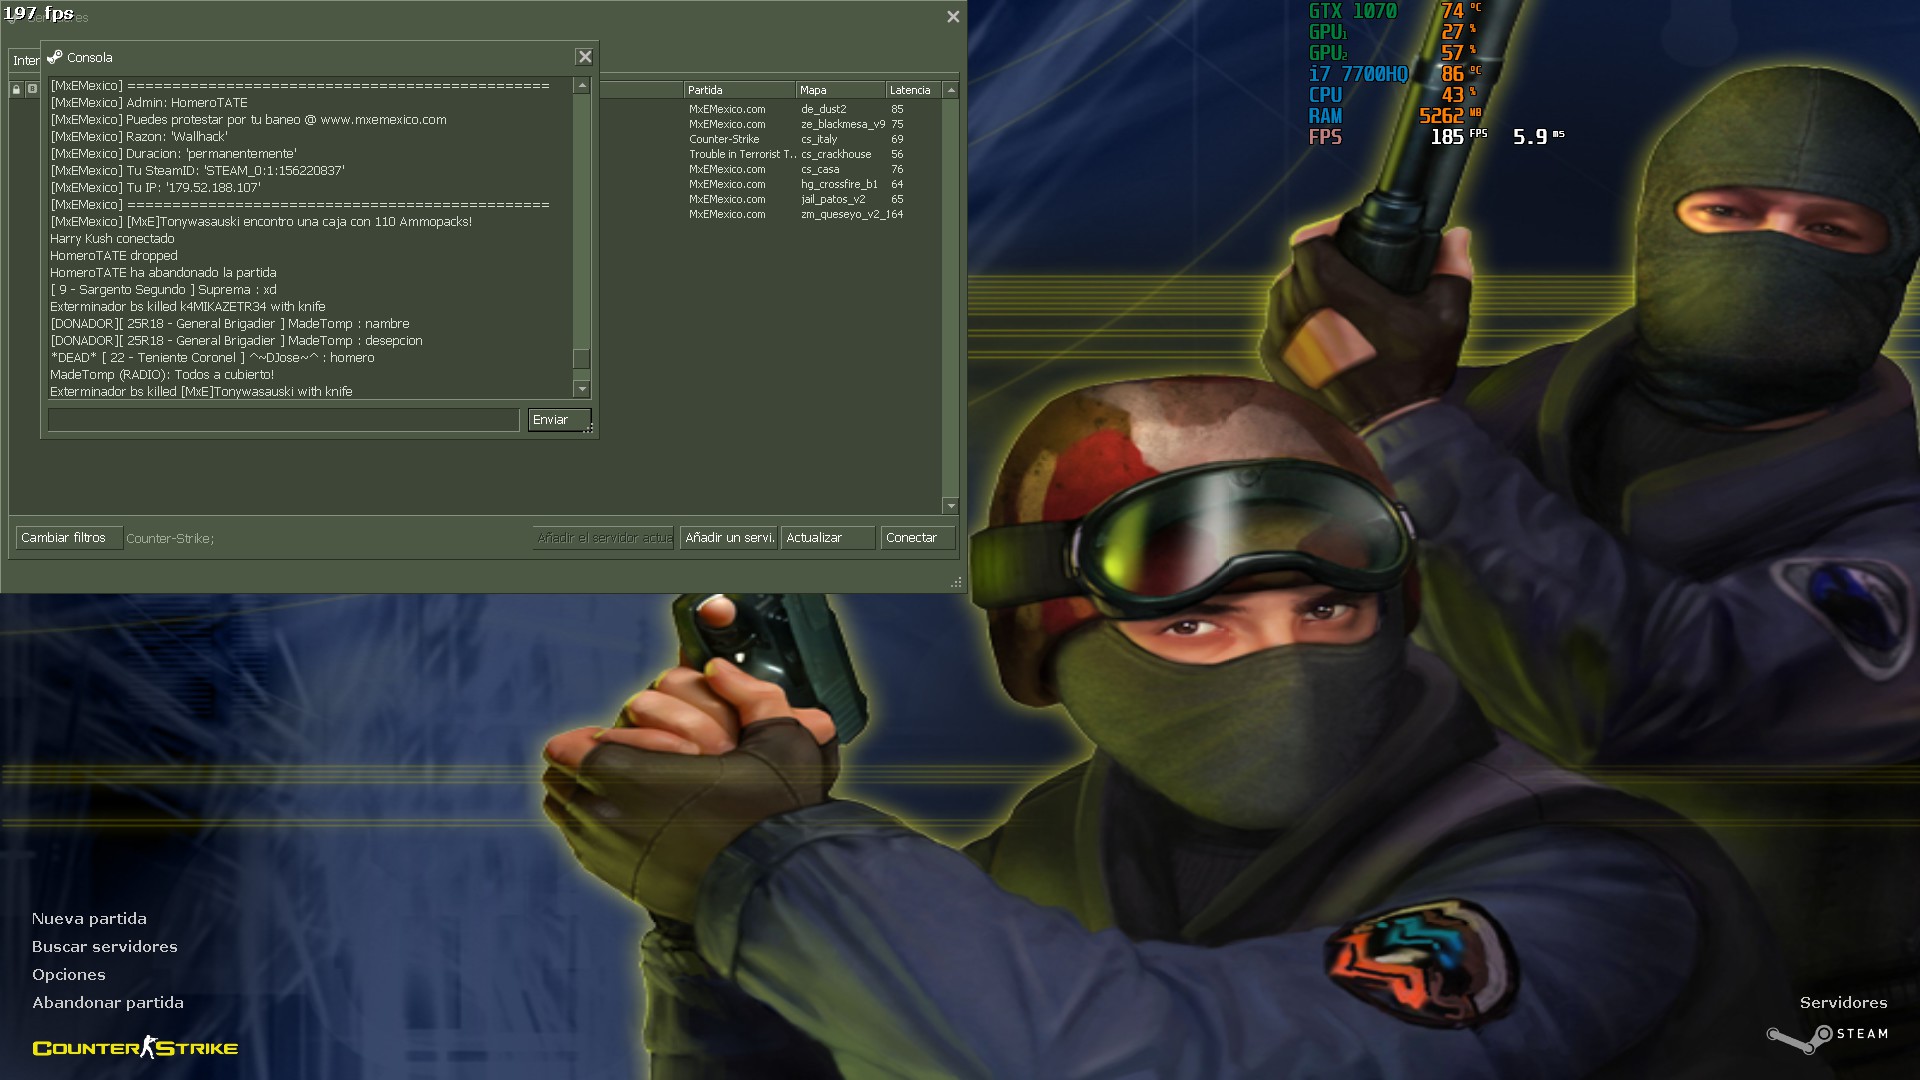Sort servers by Mapa column
The image size is (1920, 1080).
pyautogui.click(x=840, y=90)
